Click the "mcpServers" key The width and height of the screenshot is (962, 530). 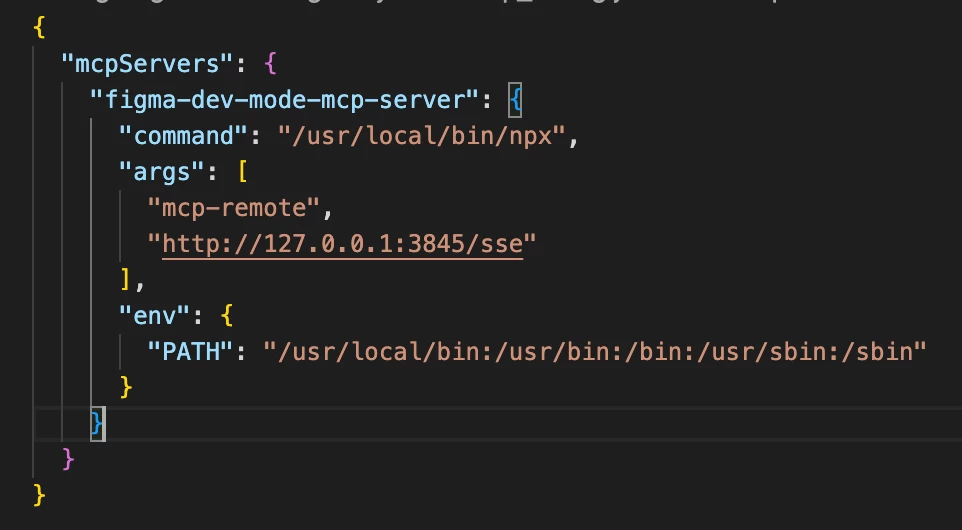point(148,64)
